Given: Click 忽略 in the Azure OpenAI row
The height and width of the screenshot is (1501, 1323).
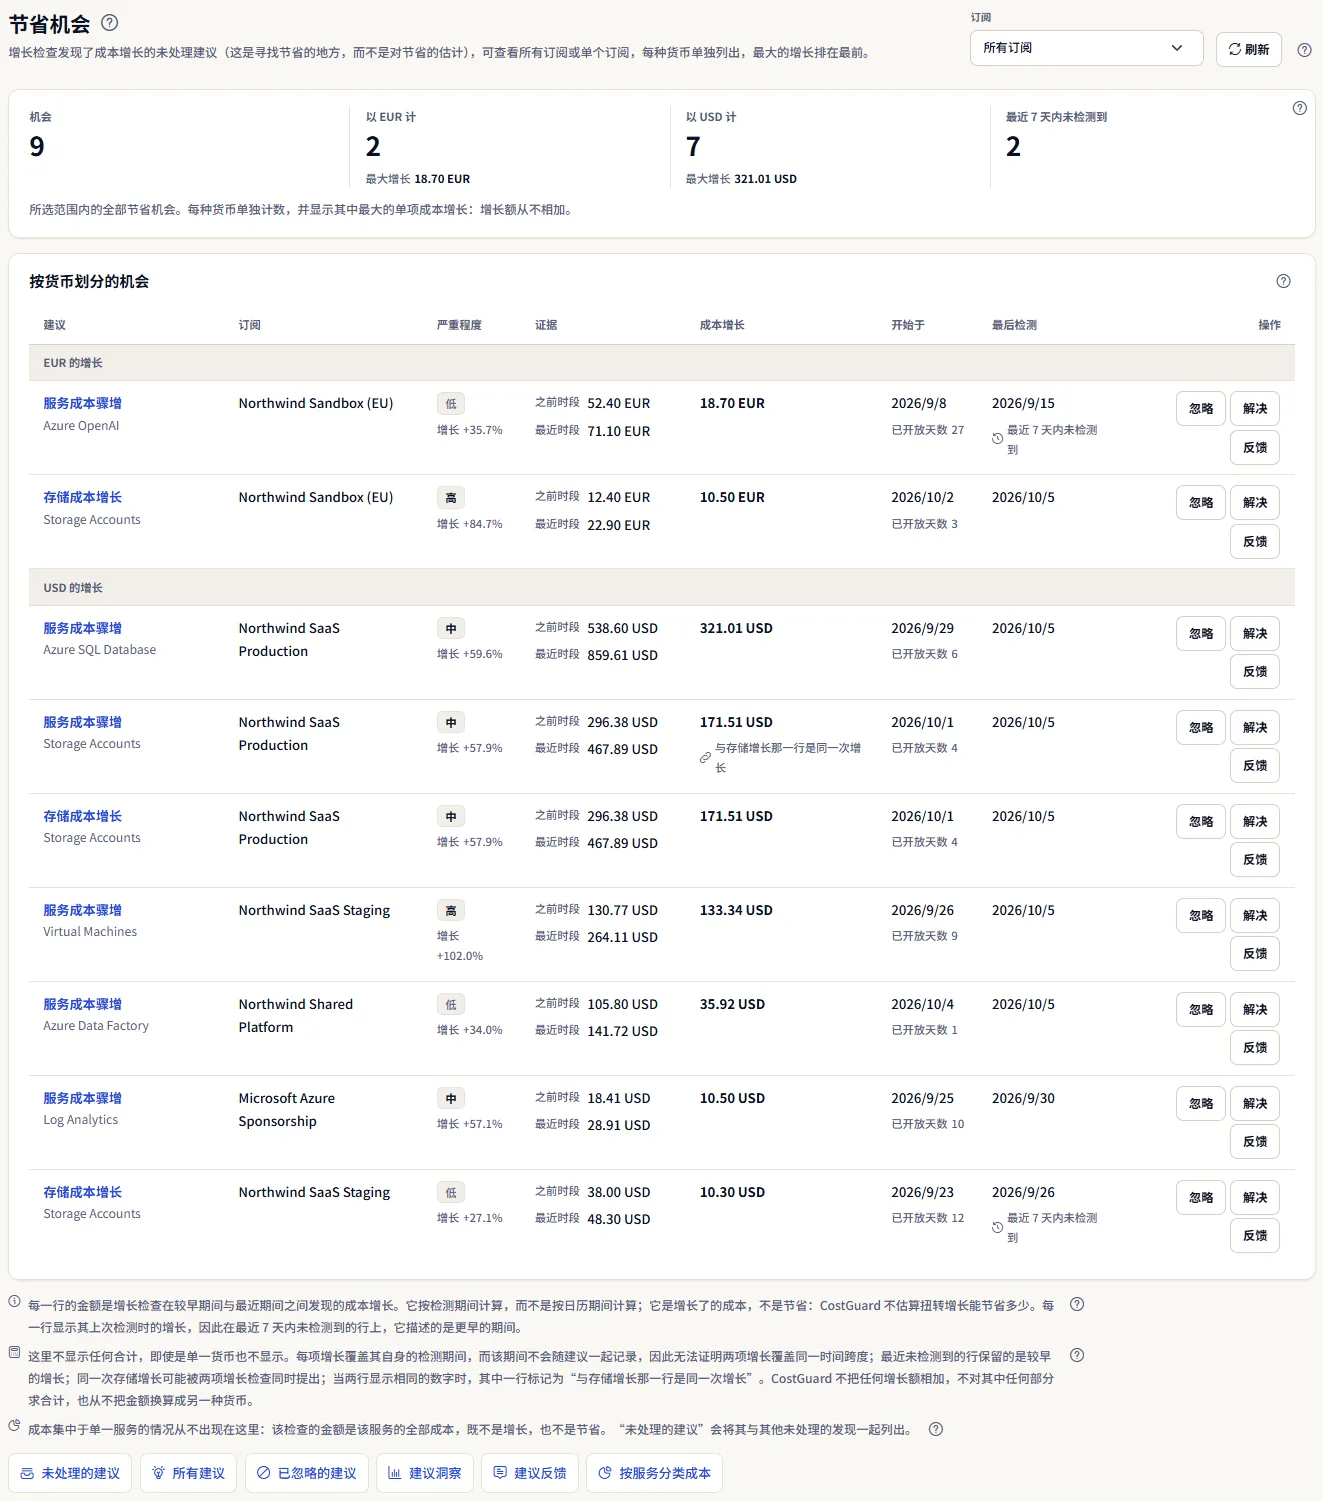Looking at the screenshot, I should [1201, 408].
